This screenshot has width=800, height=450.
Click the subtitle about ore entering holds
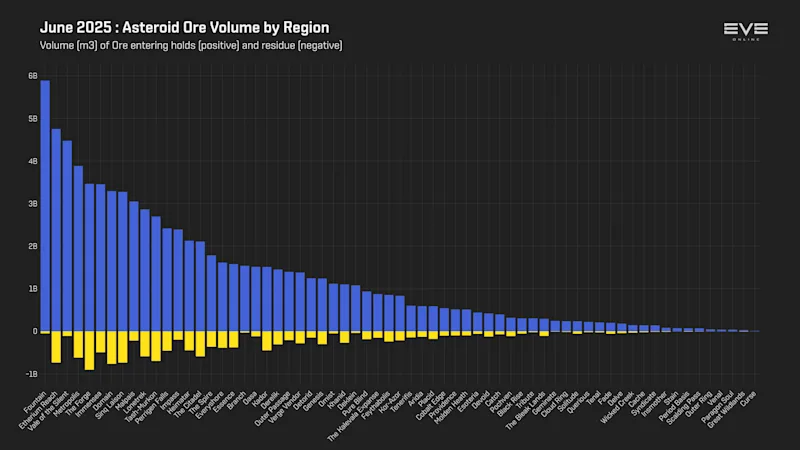click(191, 45)
